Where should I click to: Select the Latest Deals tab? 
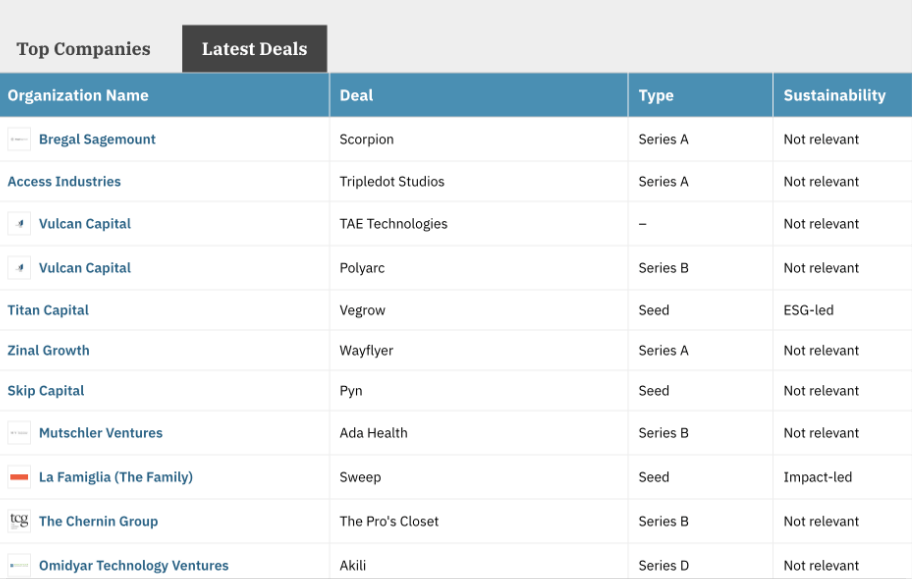click(254, 49)
